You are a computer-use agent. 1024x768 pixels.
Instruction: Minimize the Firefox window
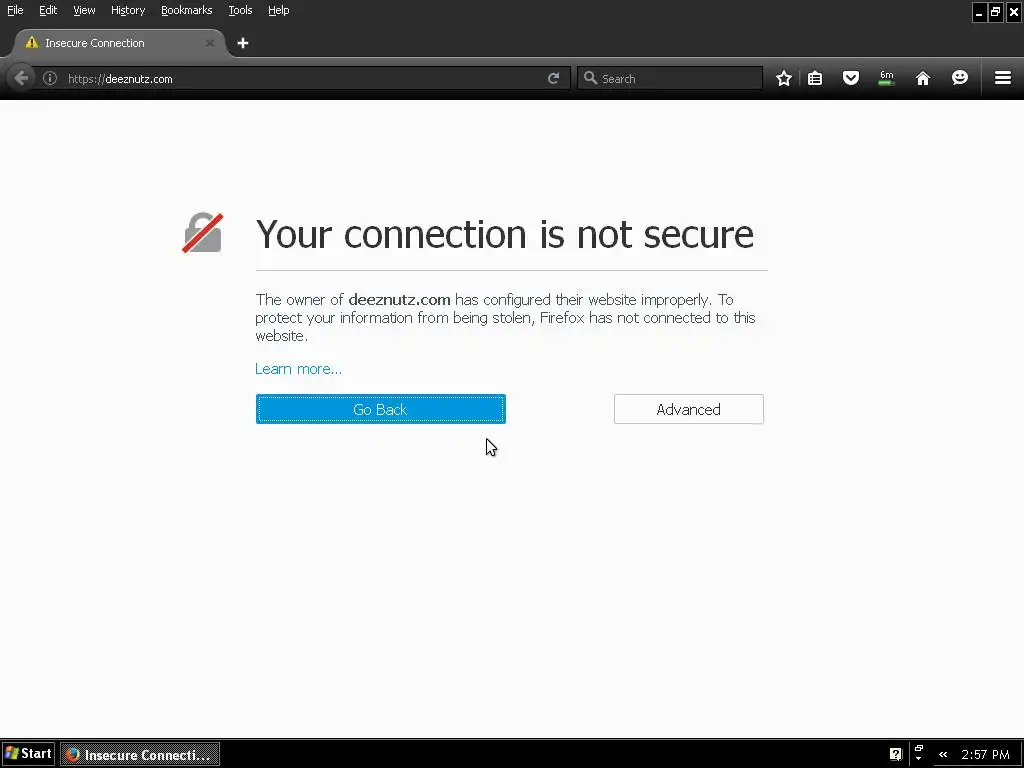tap(979, 12)
